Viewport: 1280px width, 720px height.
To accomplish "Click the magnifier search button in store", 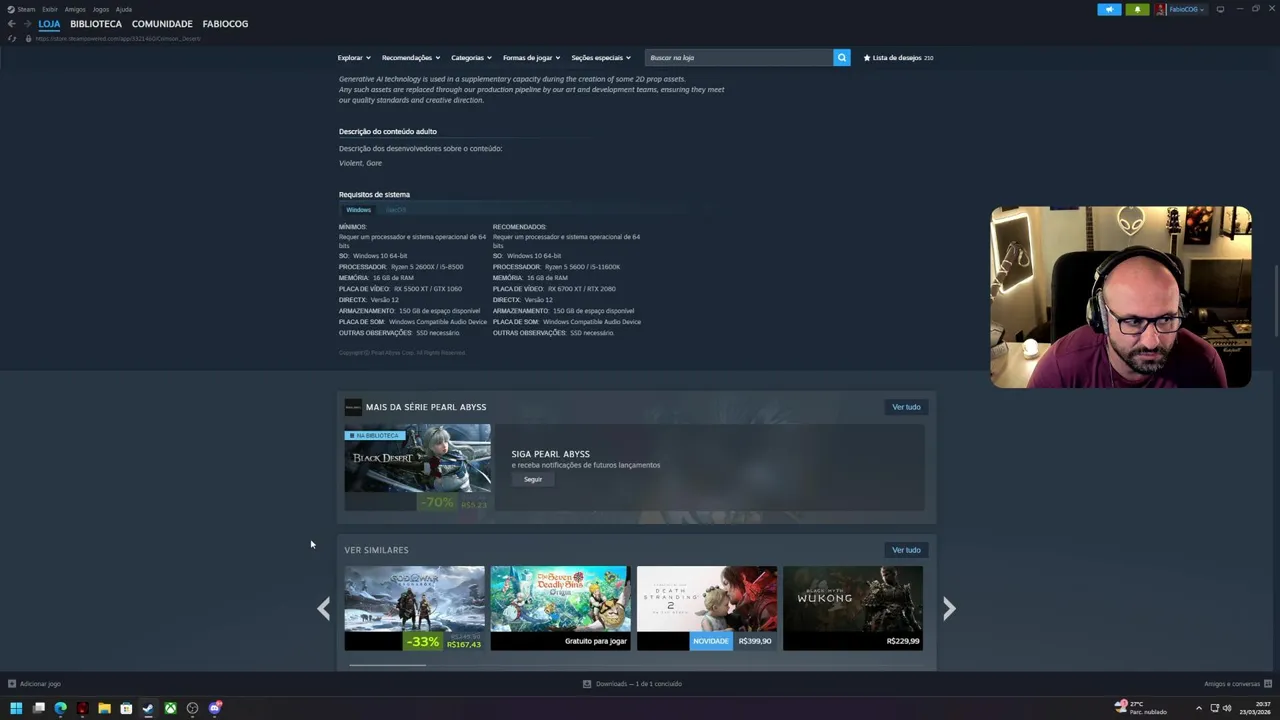I will [842, 58].
